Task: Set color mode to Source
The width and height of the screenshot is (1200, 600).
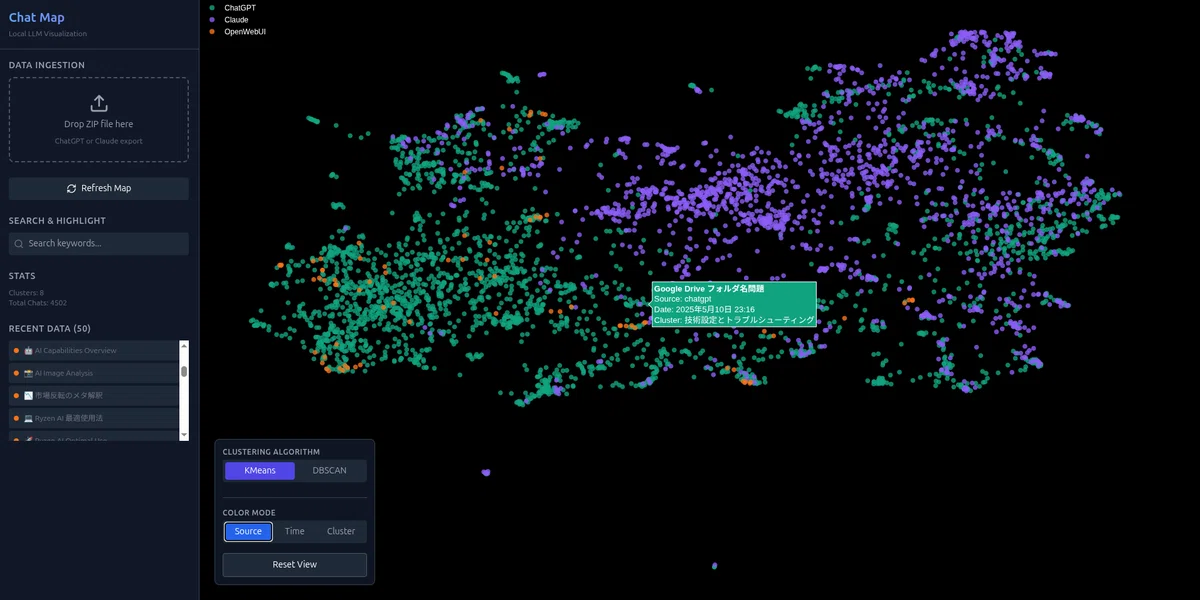Action: tap(248, 531)
